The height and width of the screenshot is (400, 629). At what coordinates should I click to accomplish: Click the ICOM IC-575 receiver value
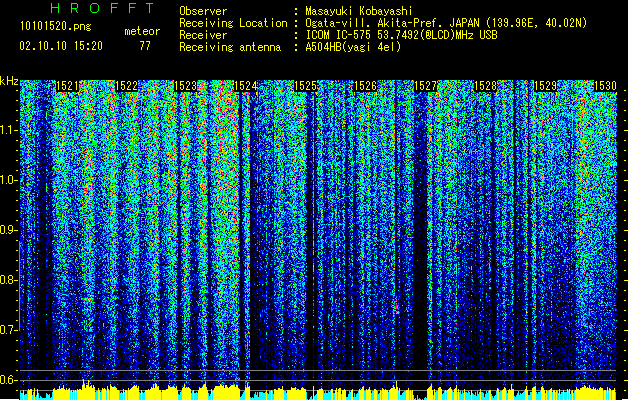click(402, 35)
